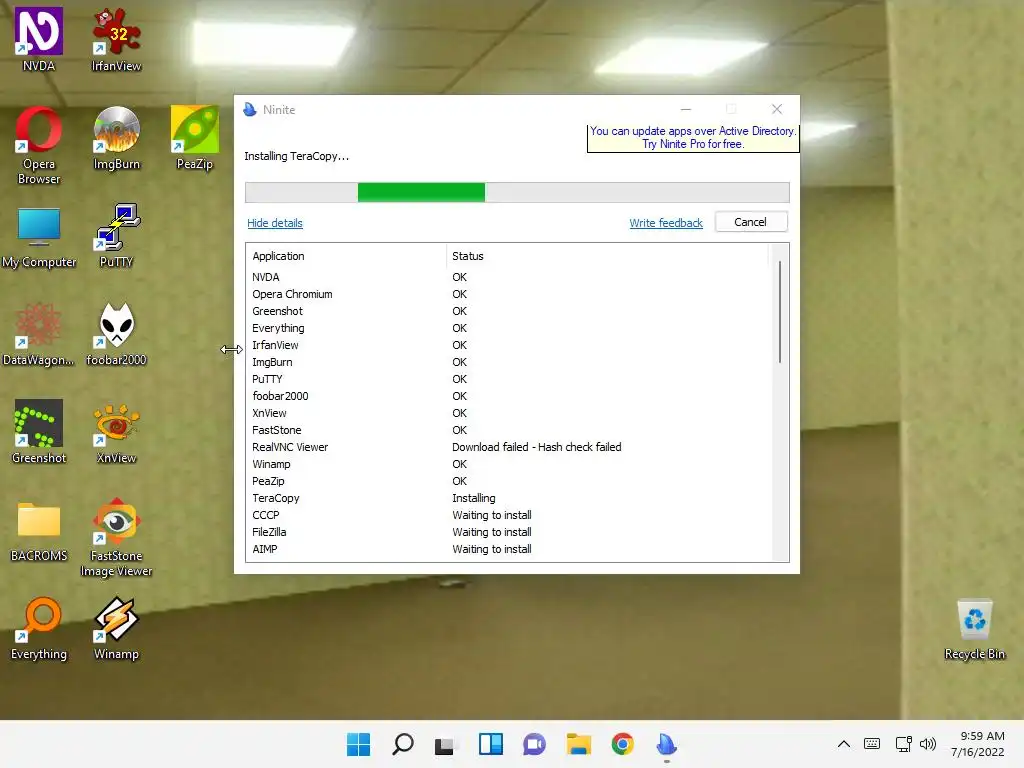Screen dimensions: 1024x768
Task: Select the CCCP list row
Action: [x=509, y=515]
